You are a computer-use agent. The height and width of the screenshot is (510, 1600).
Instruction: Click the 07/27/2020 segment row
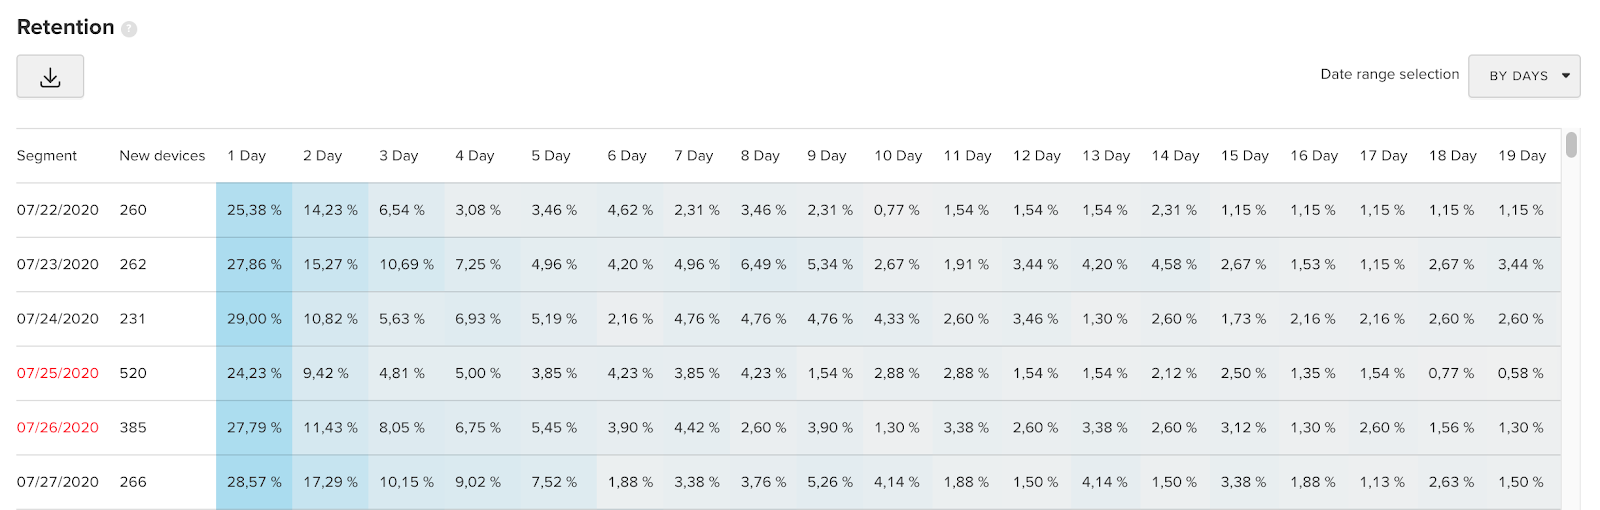click(58, 482)
